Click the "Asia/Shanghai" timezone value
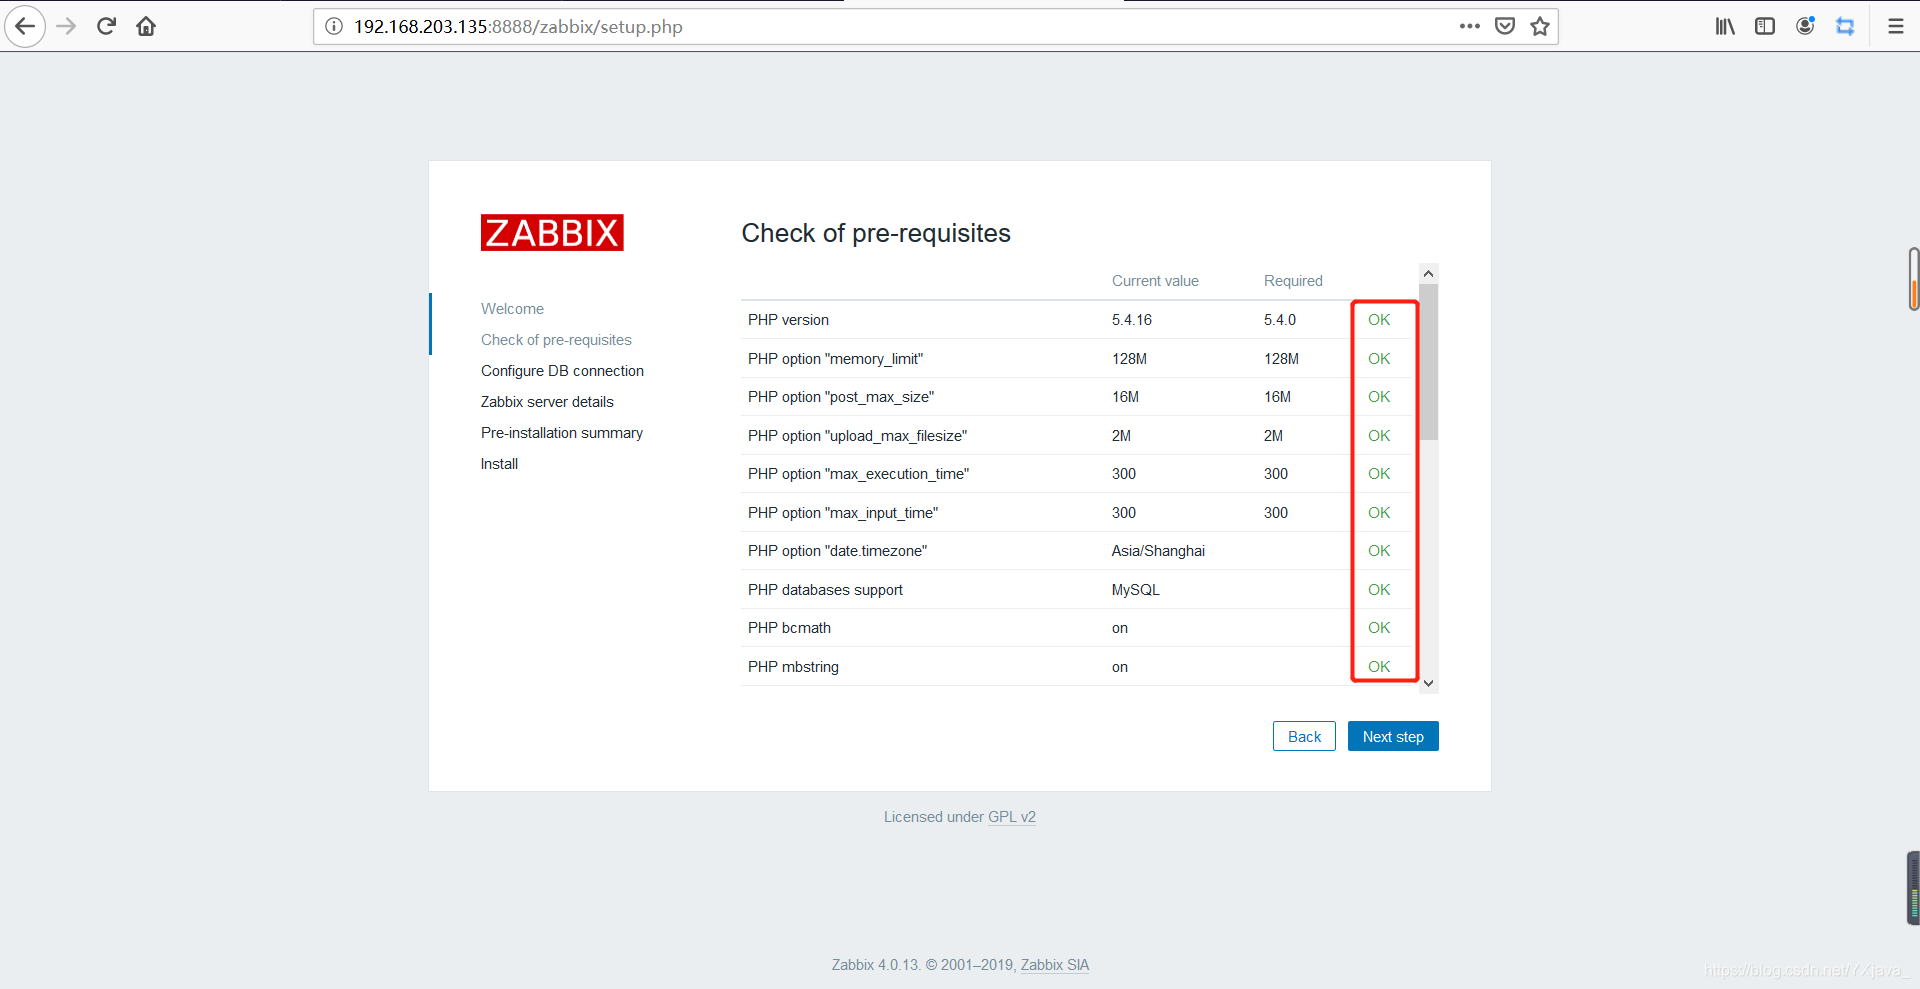This screenshot has width=1920, height=989. [1158, 551]
